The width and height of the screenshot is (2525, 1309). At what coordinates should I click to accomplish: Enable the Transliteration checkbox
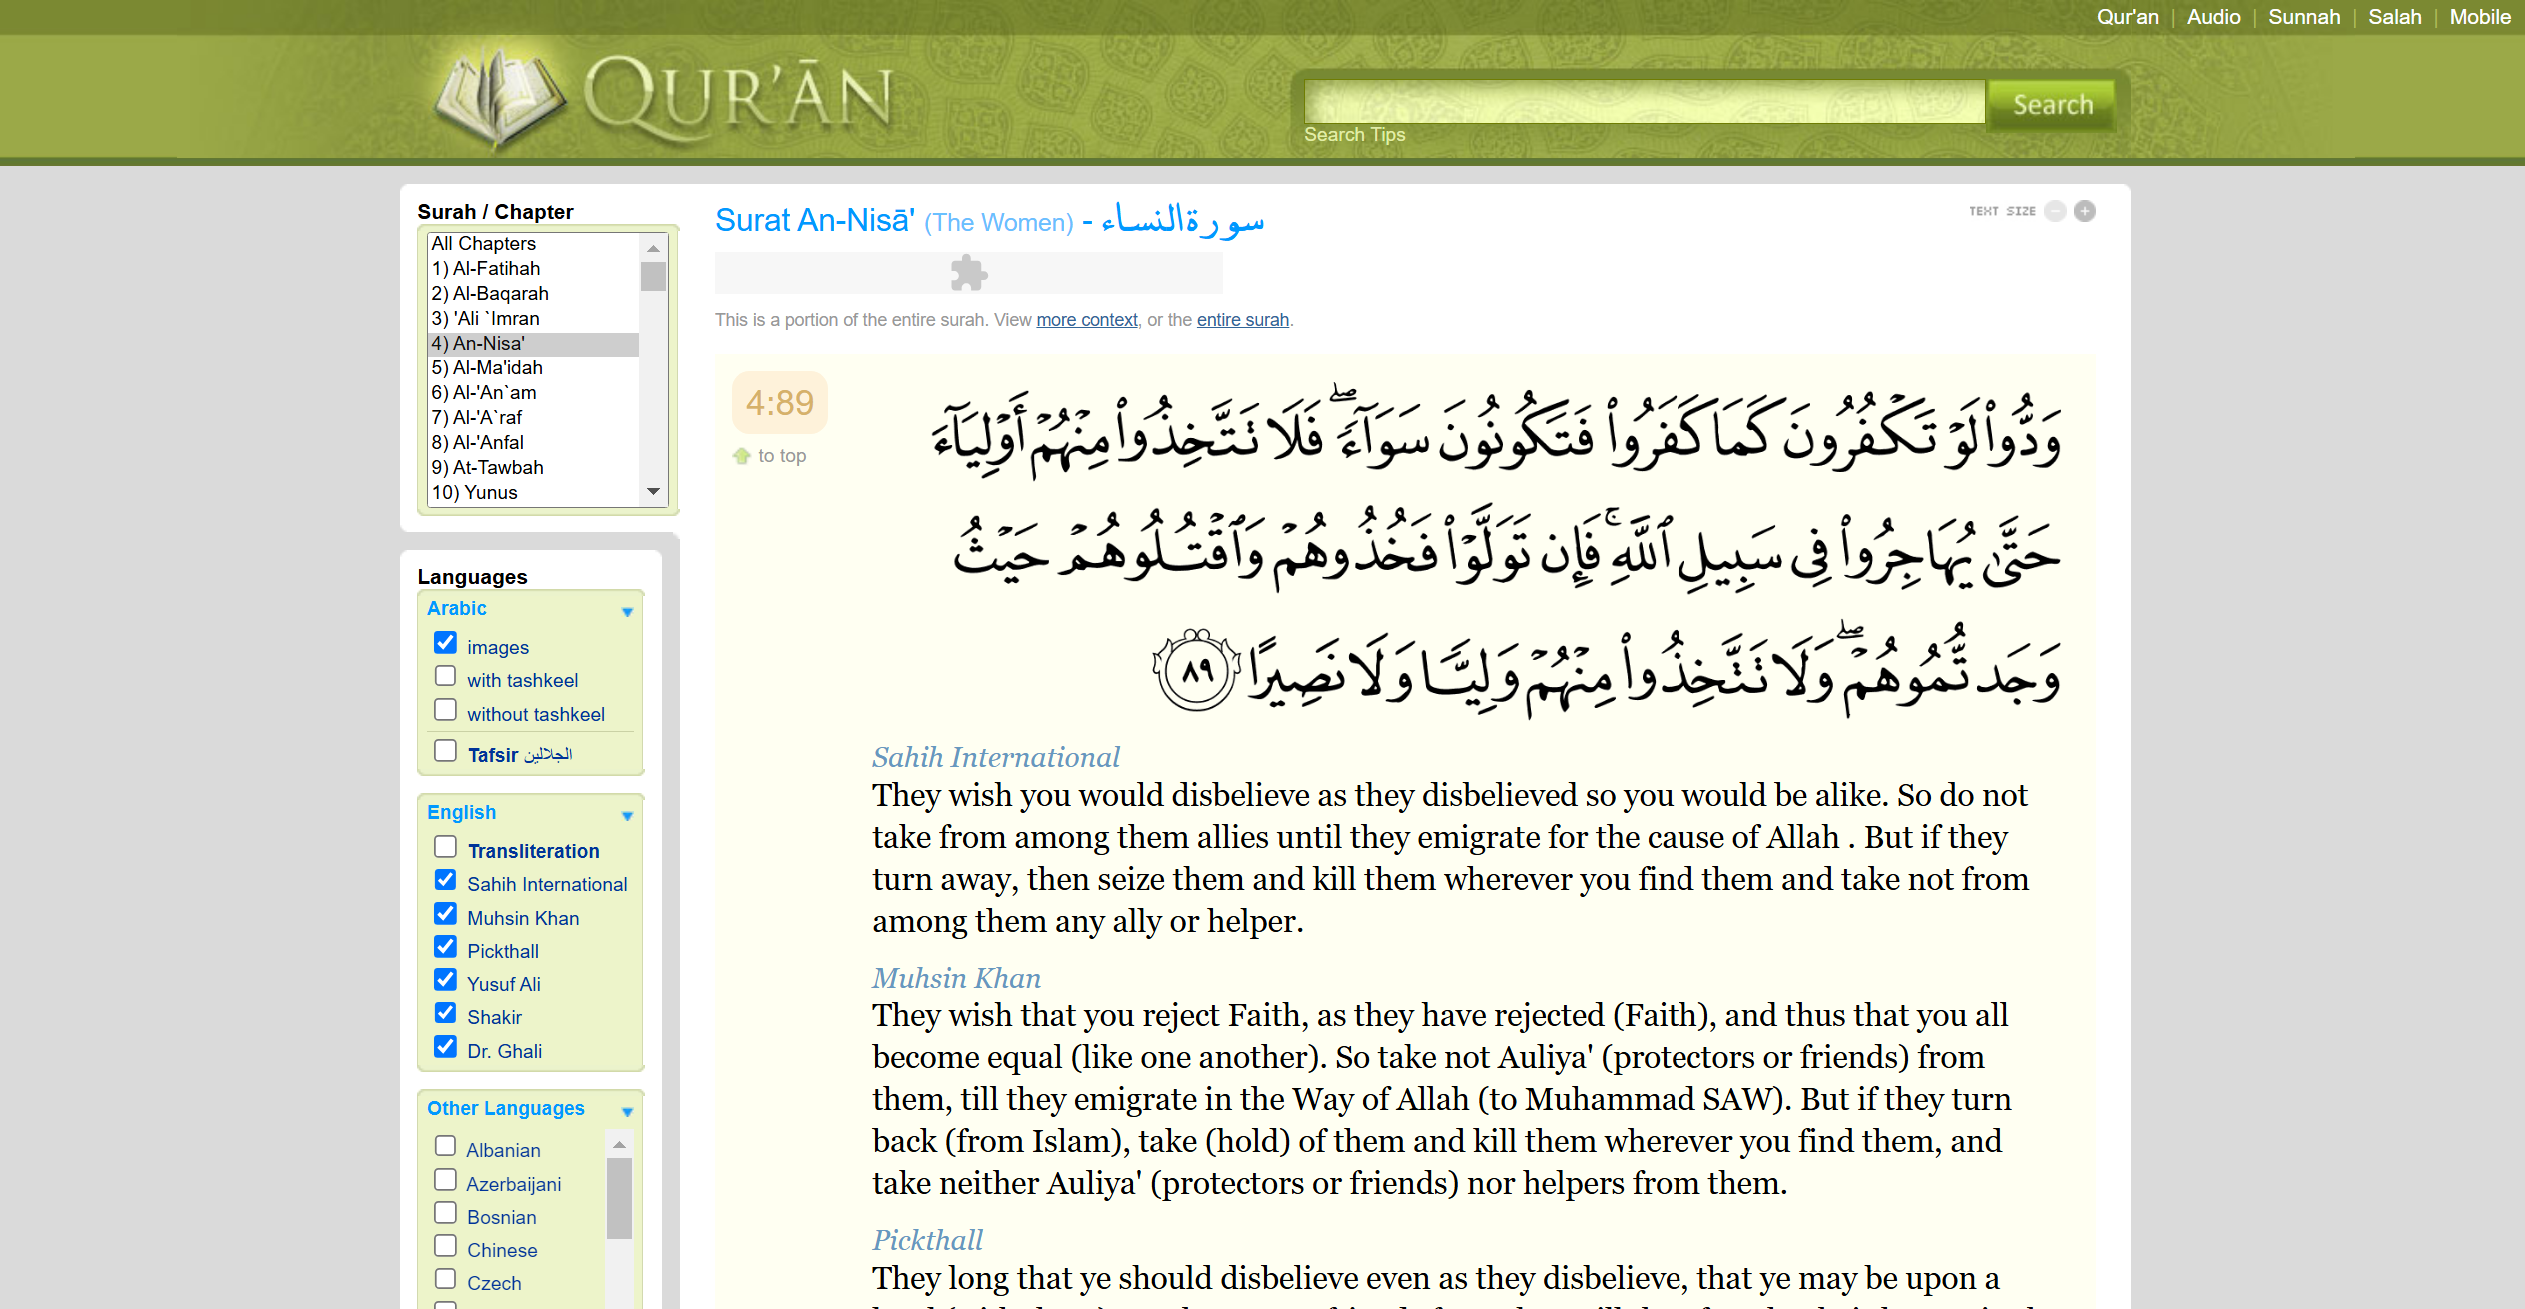(445, 848)
